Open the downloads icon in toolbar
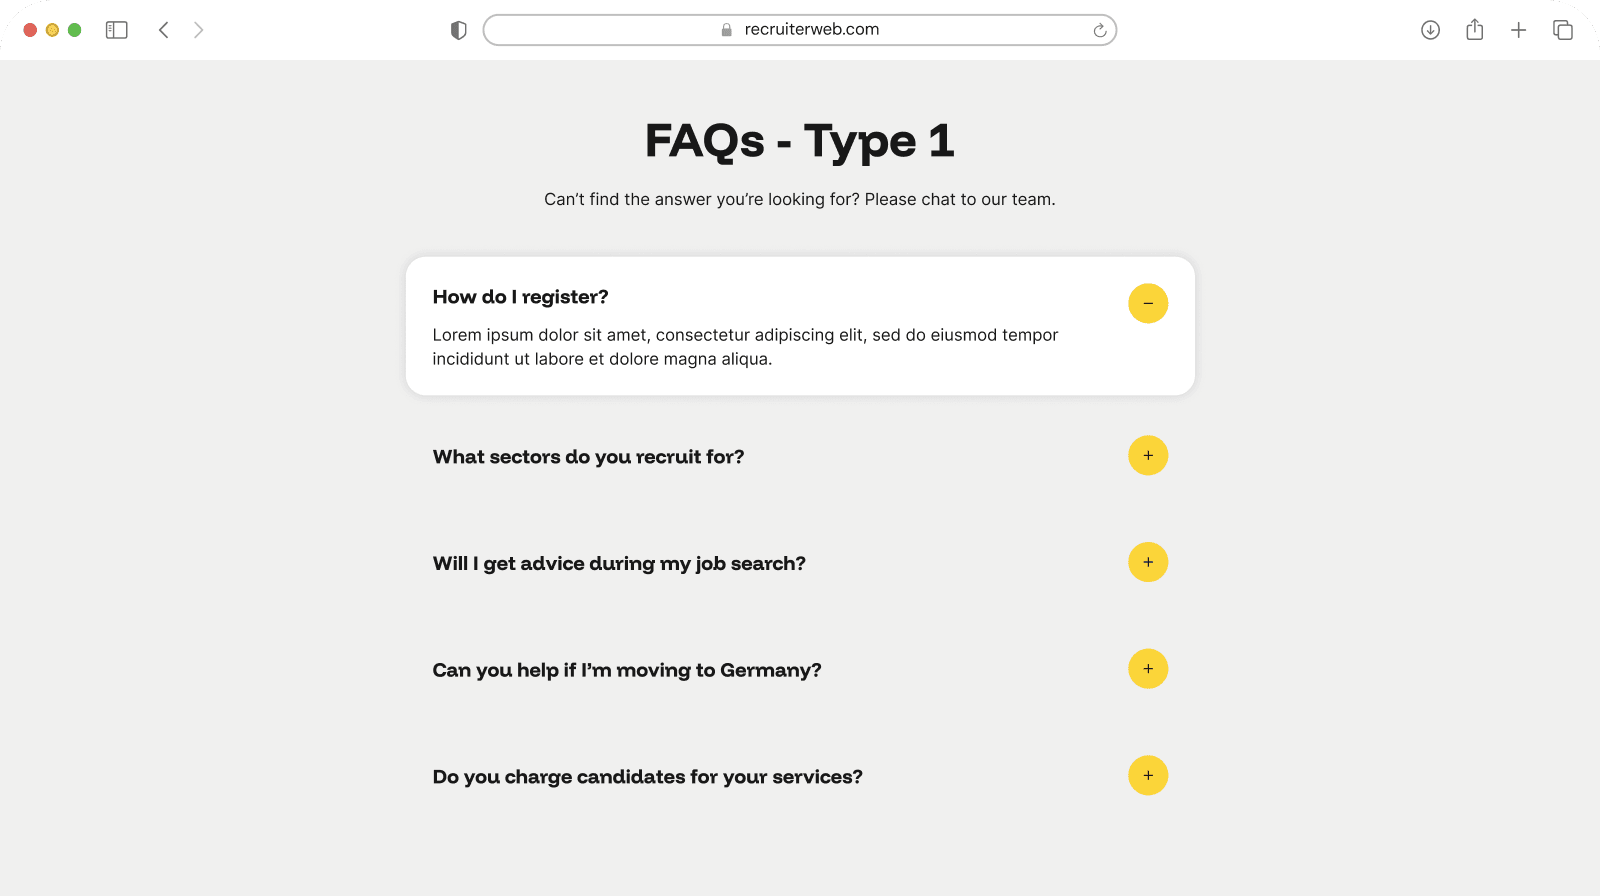The image size is (1600, 896). [x=1430, y=30]
